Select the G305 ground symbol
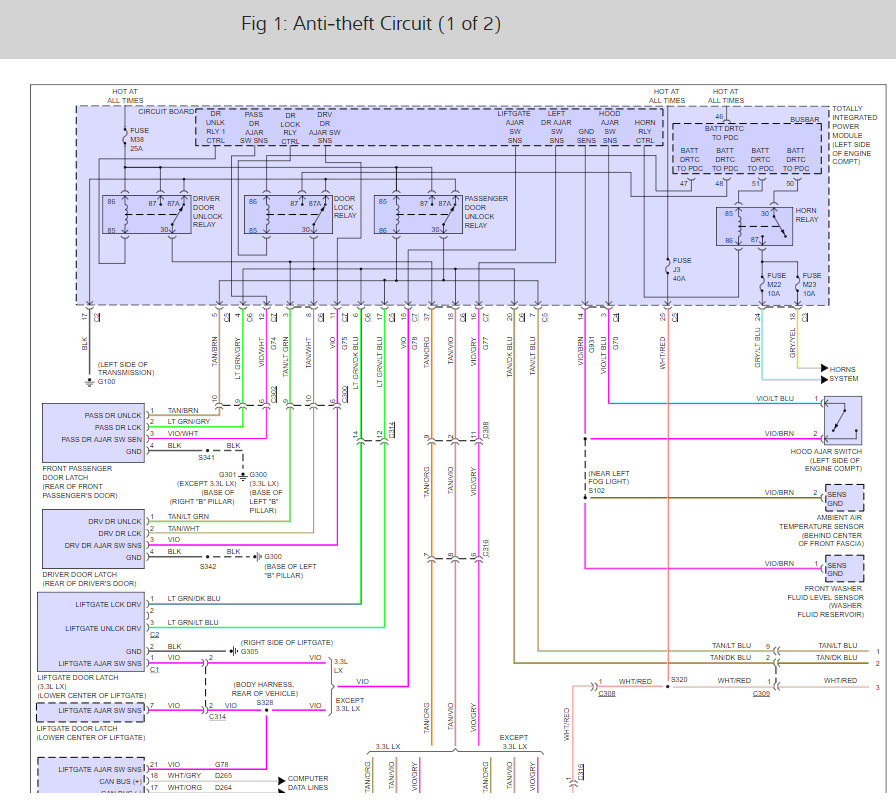Image resolution: width=896 pixels, height=800 pixels. click(x=234, y=651)
